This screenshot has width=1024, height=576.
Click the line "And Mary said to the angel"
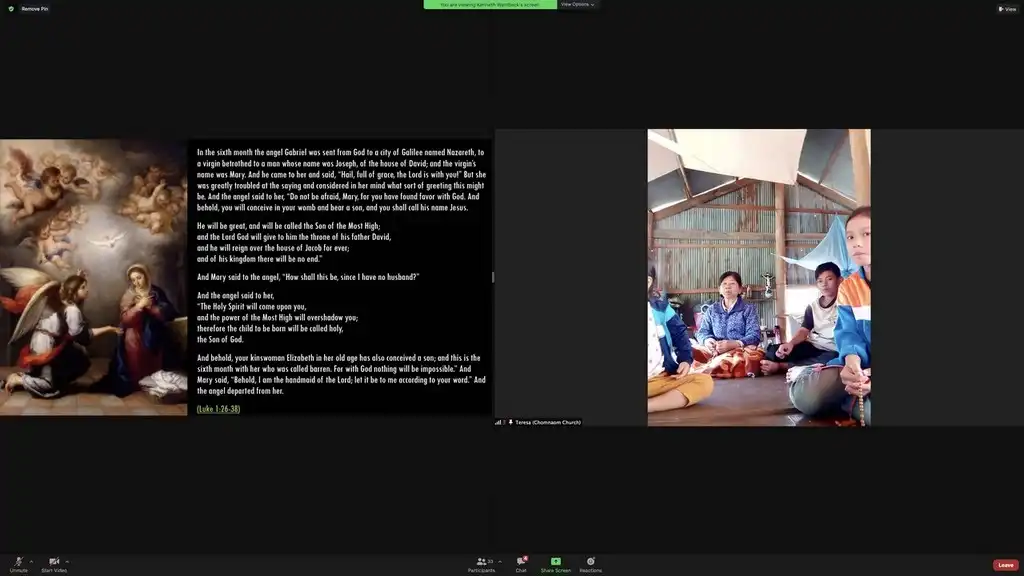point(308,277)
